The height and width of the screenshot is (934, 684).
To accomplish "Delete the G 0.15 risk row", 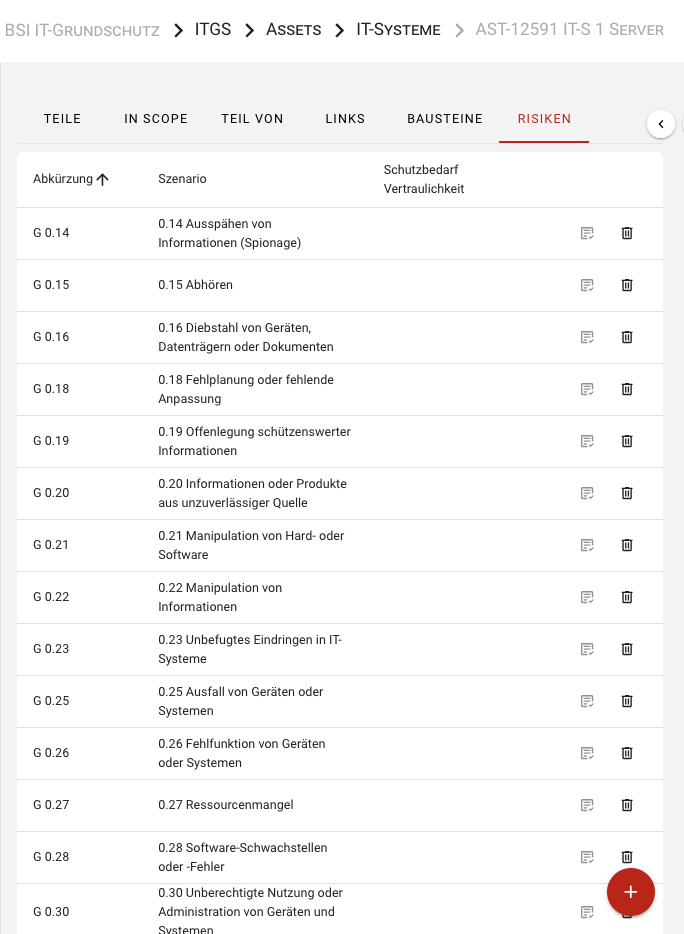I will point(627,285).
